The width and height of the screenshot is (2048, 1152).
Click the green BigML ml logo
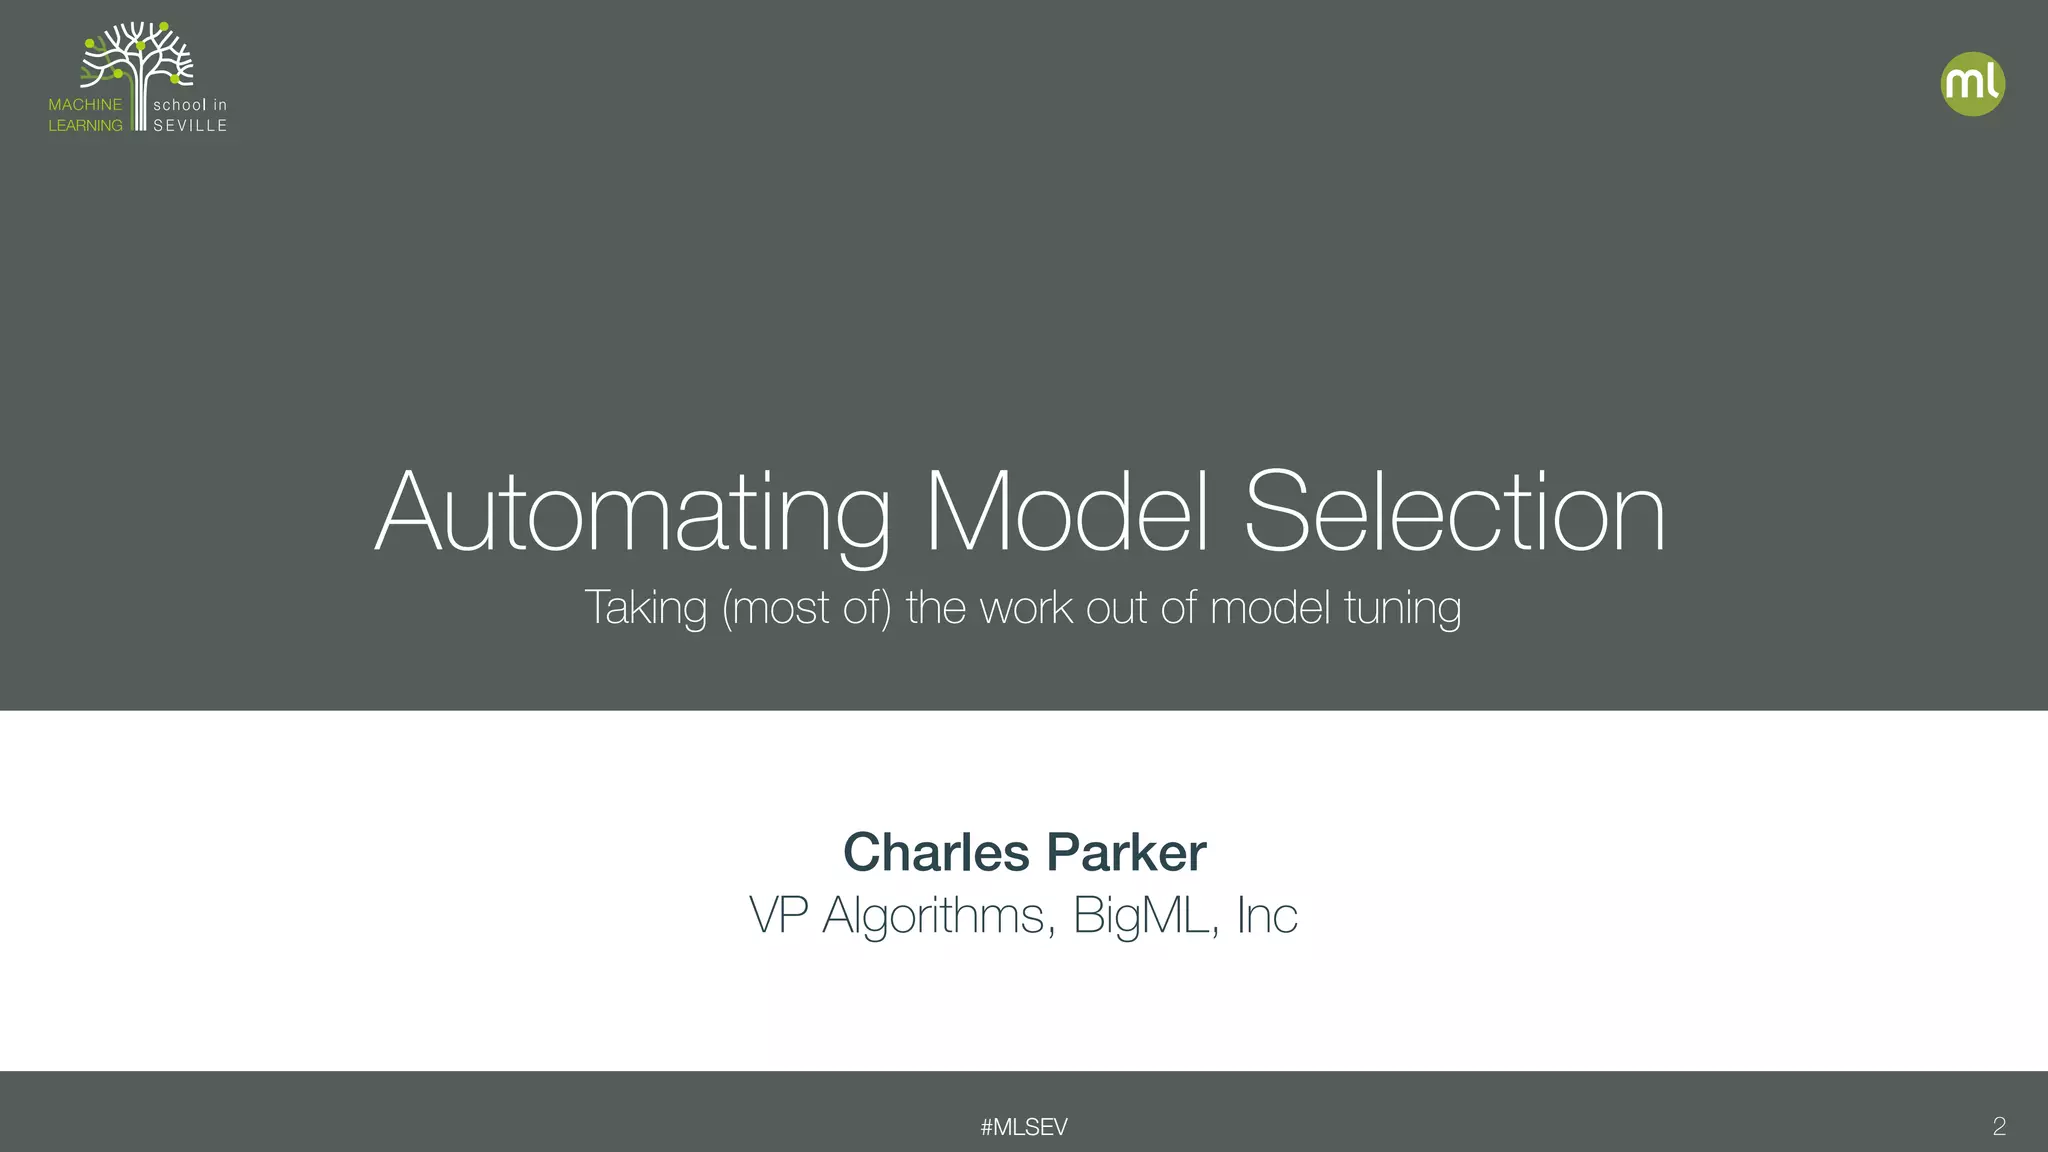coord(1972,84)
